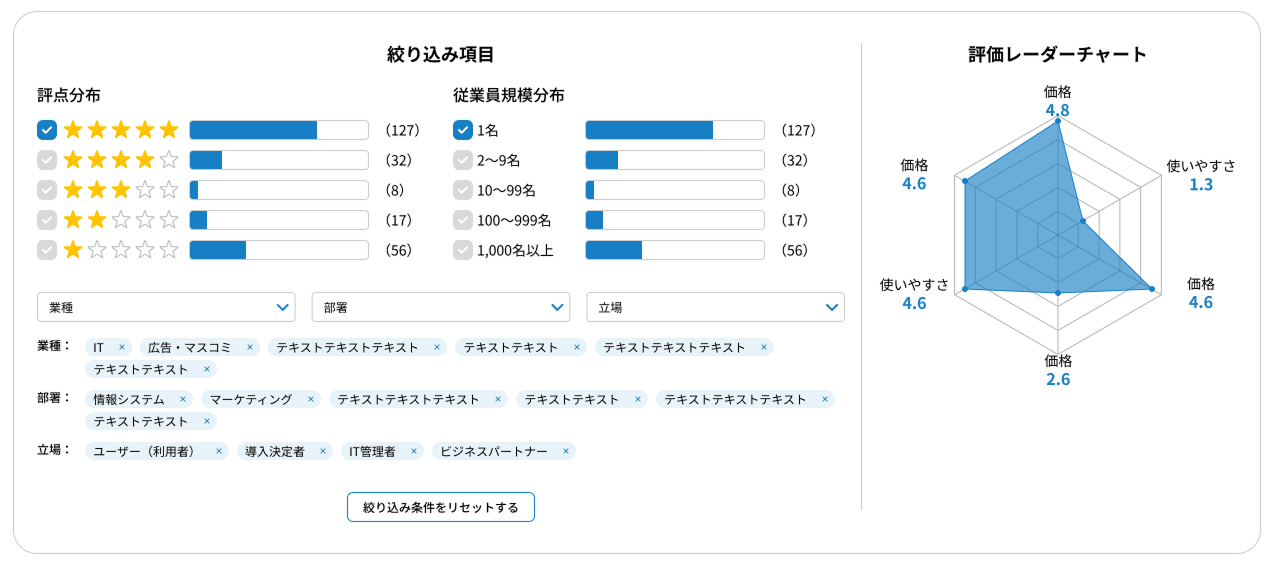Remove the 広告・マスコミ filter tag
Image resolution: width=1276 pixels, height=563 pixels.
click(x=250, y=347)
